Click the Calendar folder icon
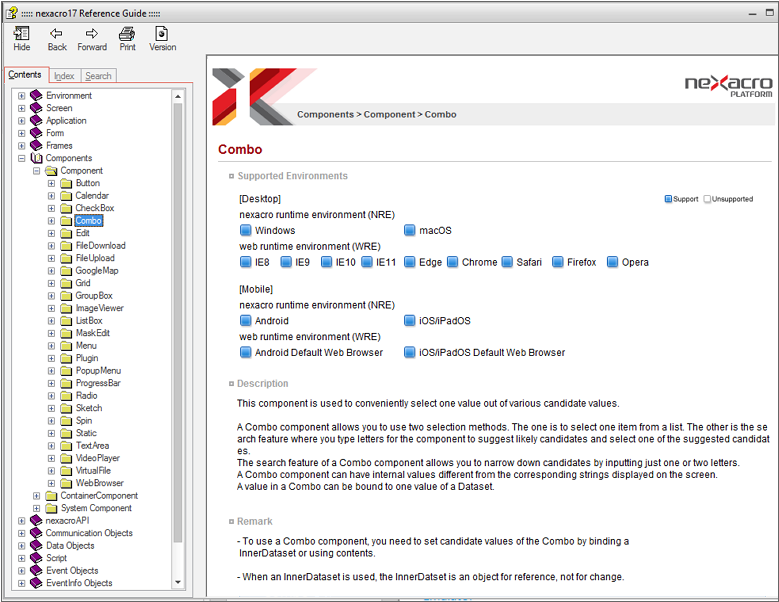 point(66,196)
